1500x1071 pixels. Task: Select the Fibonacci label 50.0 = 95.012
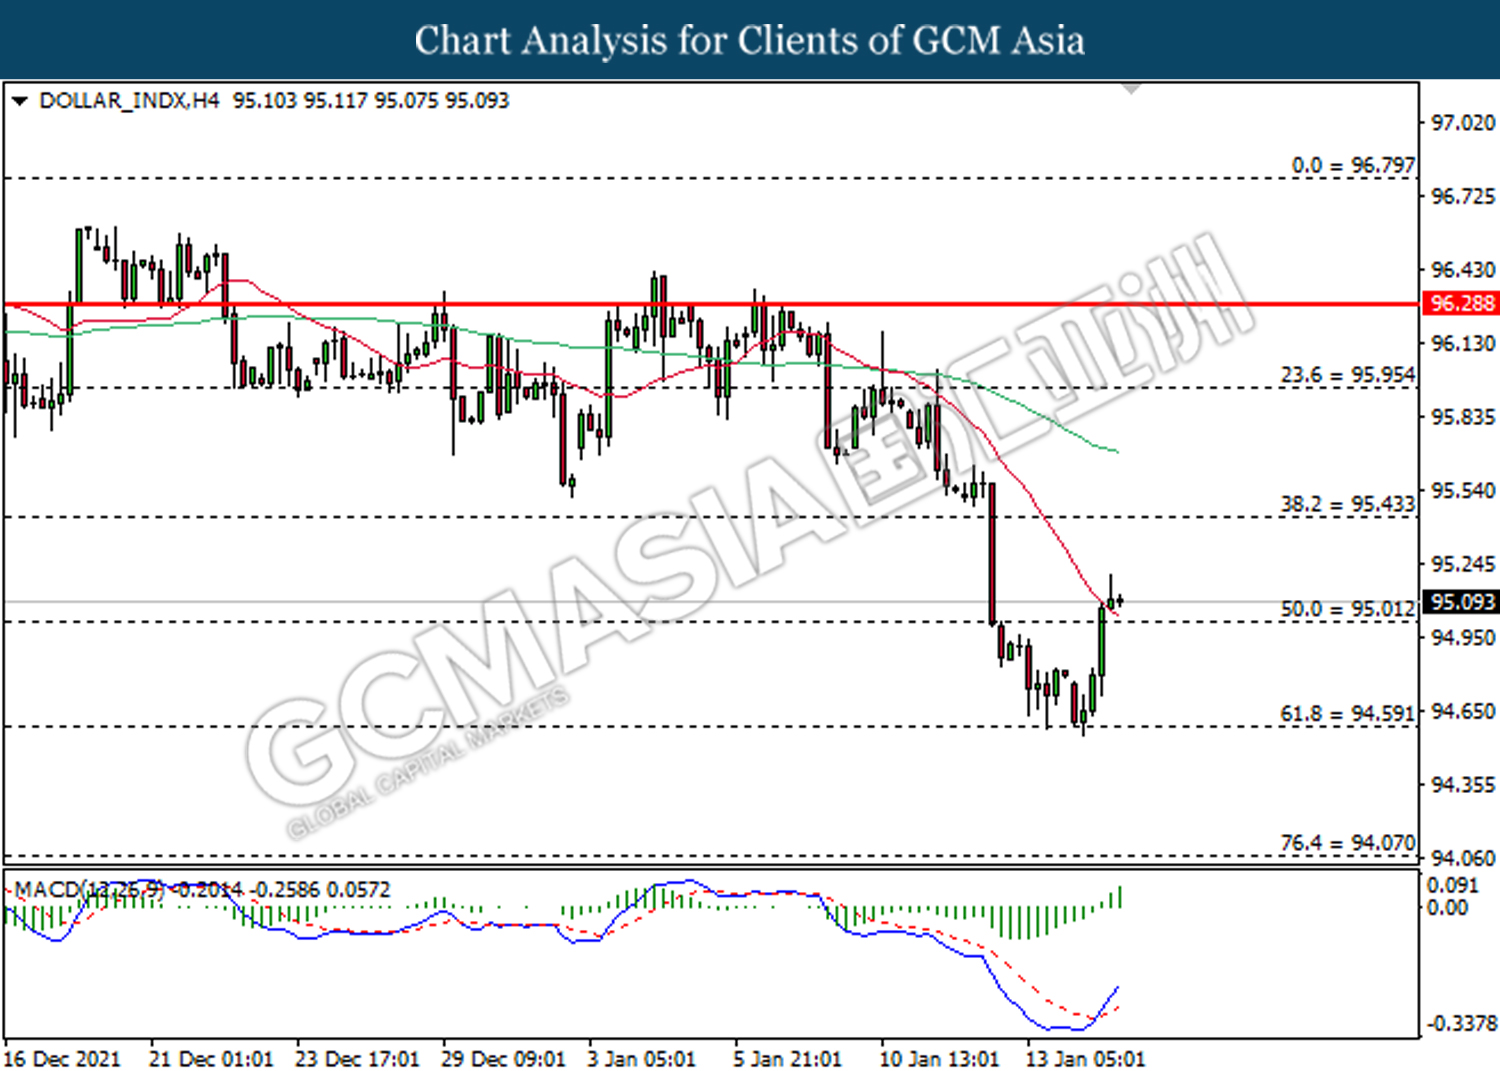coord(1348,609)
